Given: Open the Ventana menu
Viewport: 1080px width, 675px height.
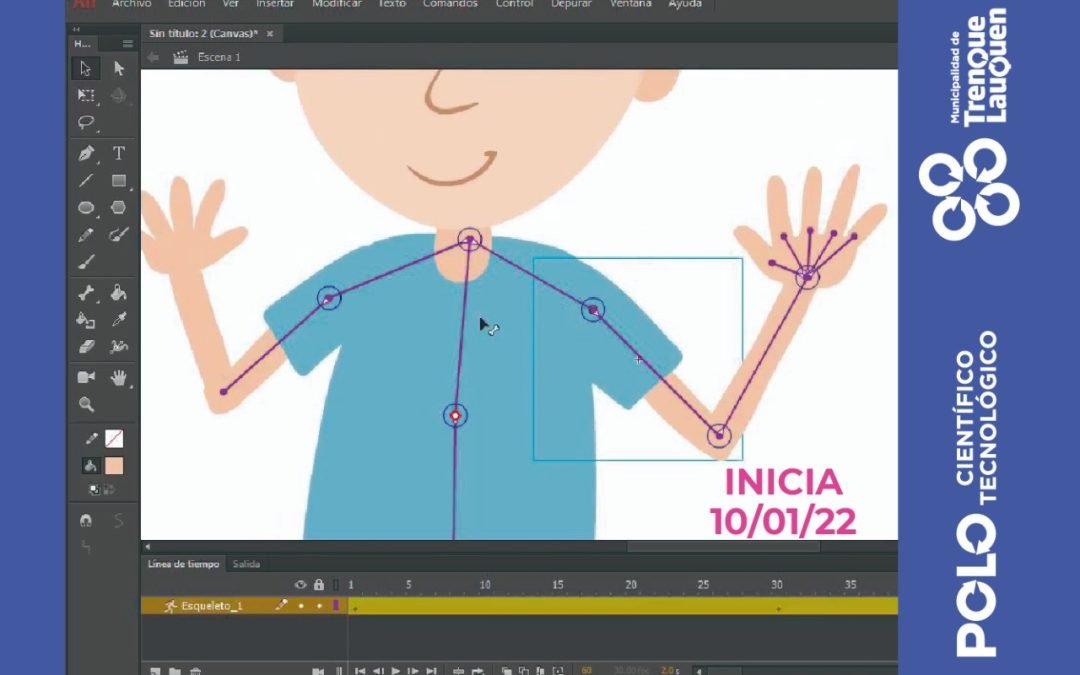Looking at the screenshot, I should tap(631, 4).
